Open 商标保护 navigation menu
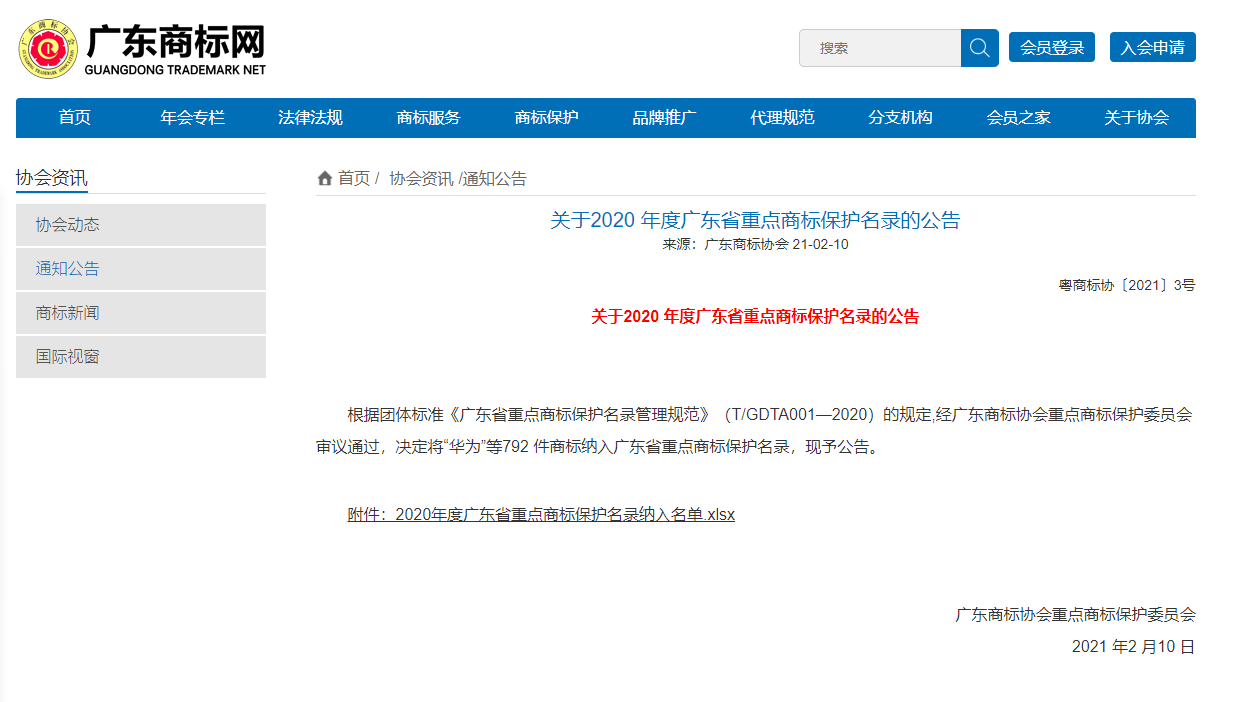 coord(547,118)
